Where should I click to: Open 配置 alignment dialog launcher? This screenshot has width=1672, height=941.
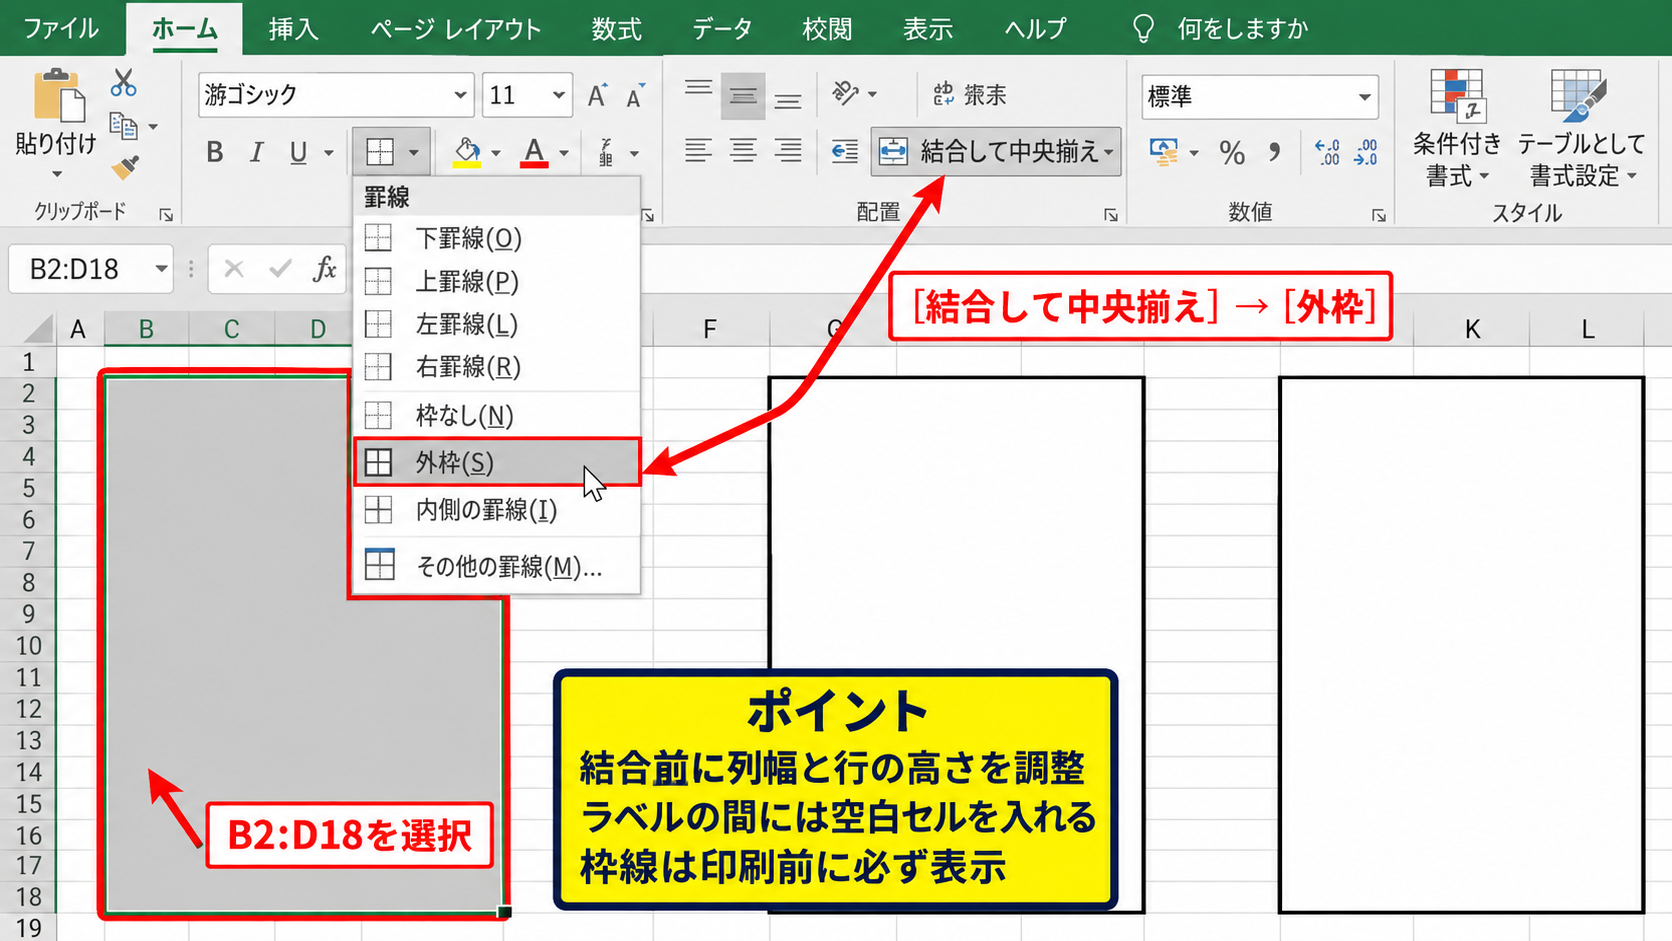point(1110,215)
